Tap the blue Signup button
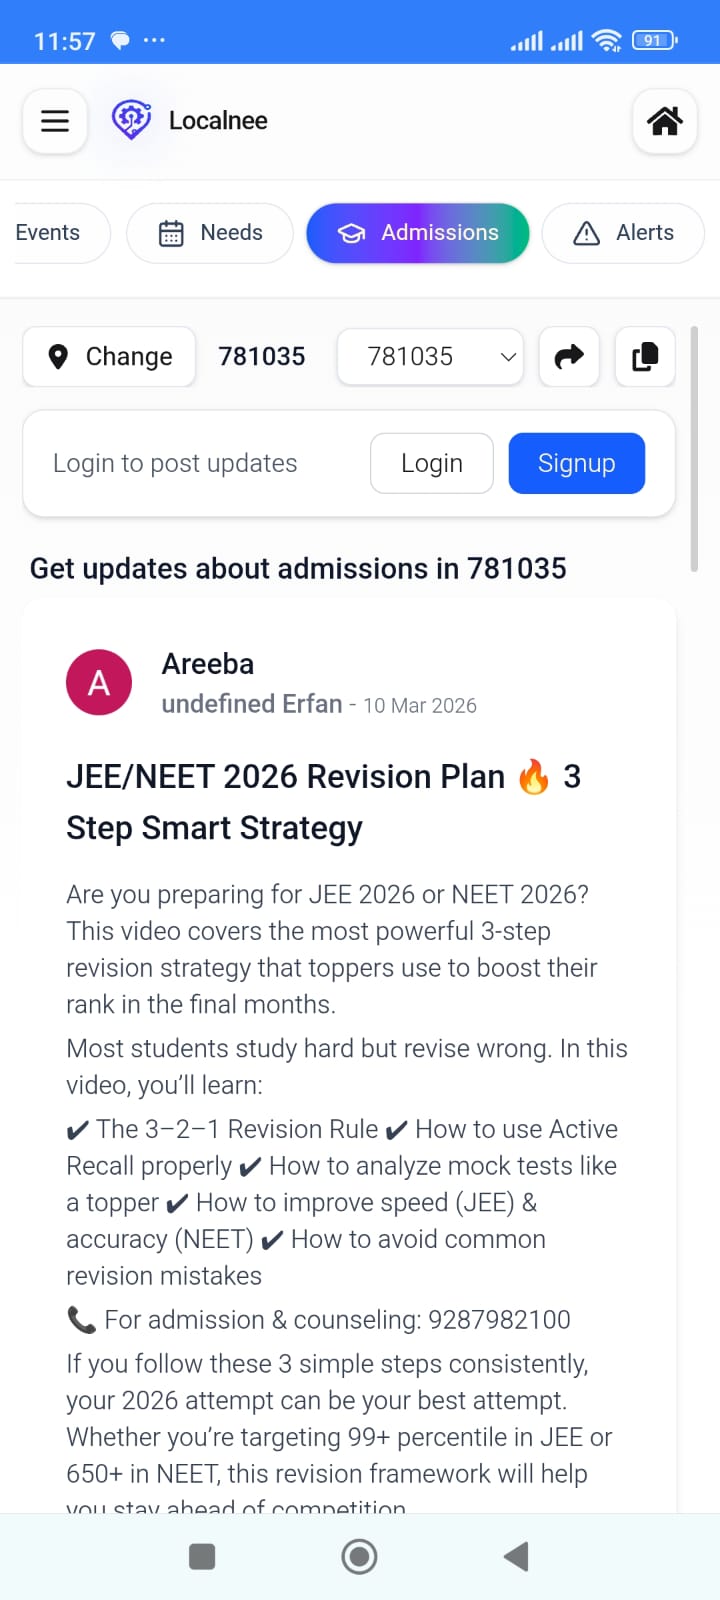Viewport: 720px width, 1600px height. pyautogui.click(x=577, y=463)
